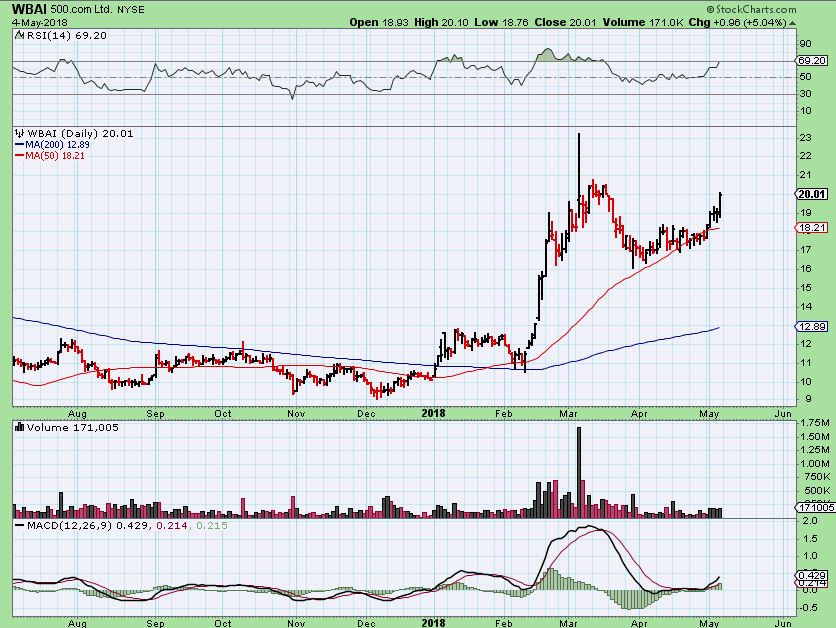Click the Open 18.93 value
This screenshot has height=628, width=836.
(x=379, y=22)
